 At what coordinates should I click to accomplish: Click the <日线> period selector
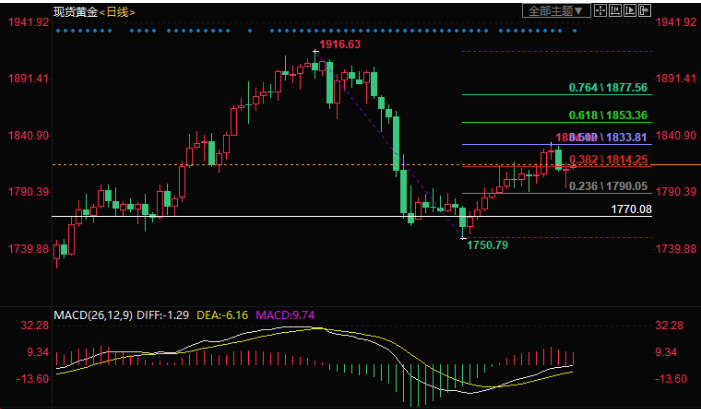(118, 12)
